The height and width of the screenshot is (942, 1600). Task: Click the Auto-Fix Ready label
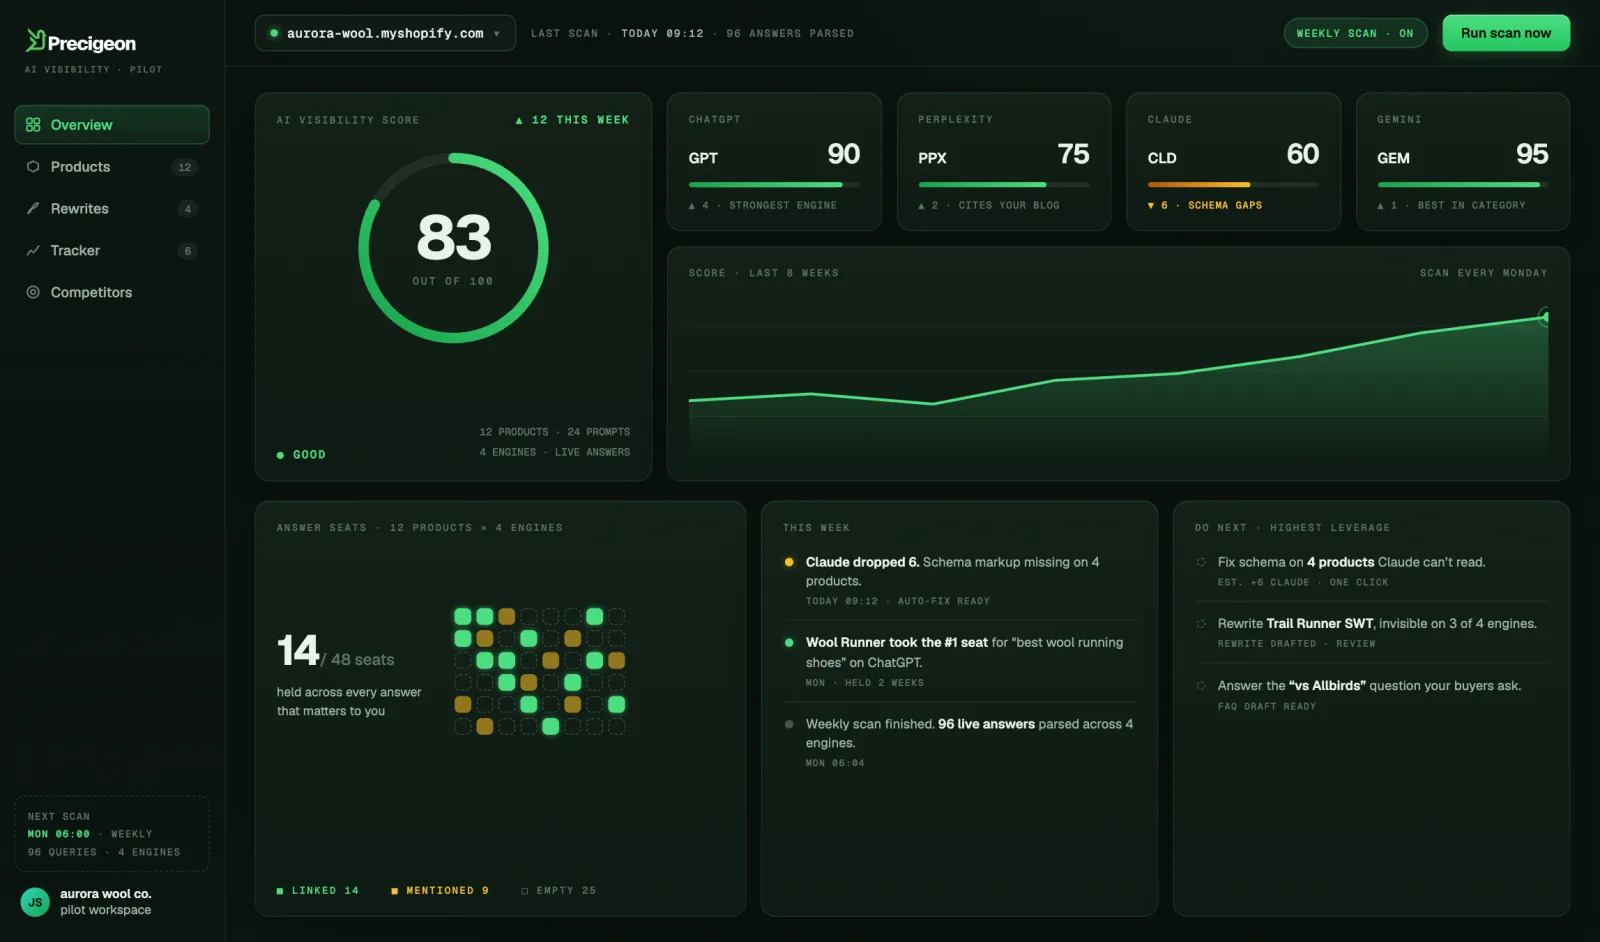(944, 601)
